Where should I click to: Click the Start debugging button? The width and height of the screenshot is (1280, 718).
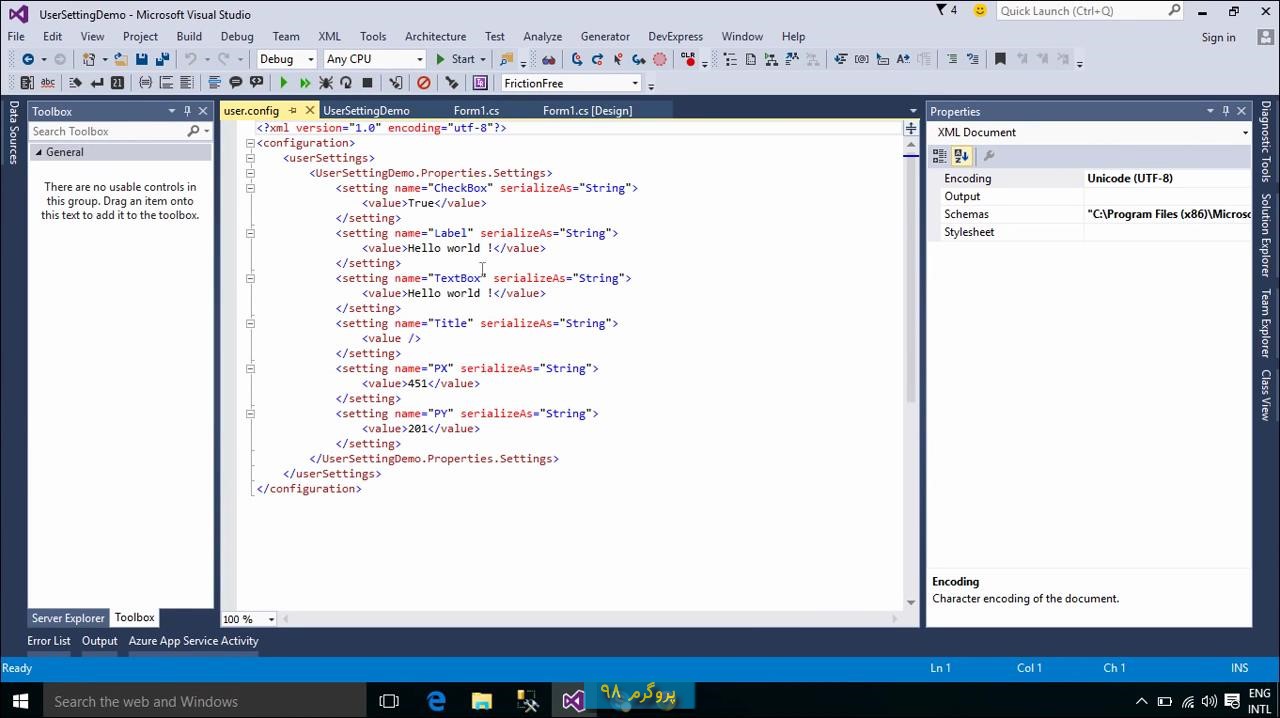tap(456, 58)
